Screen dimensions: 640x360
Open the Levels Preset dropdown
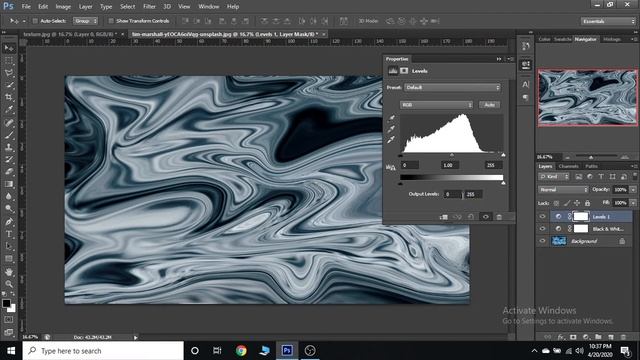pos(452,87)
